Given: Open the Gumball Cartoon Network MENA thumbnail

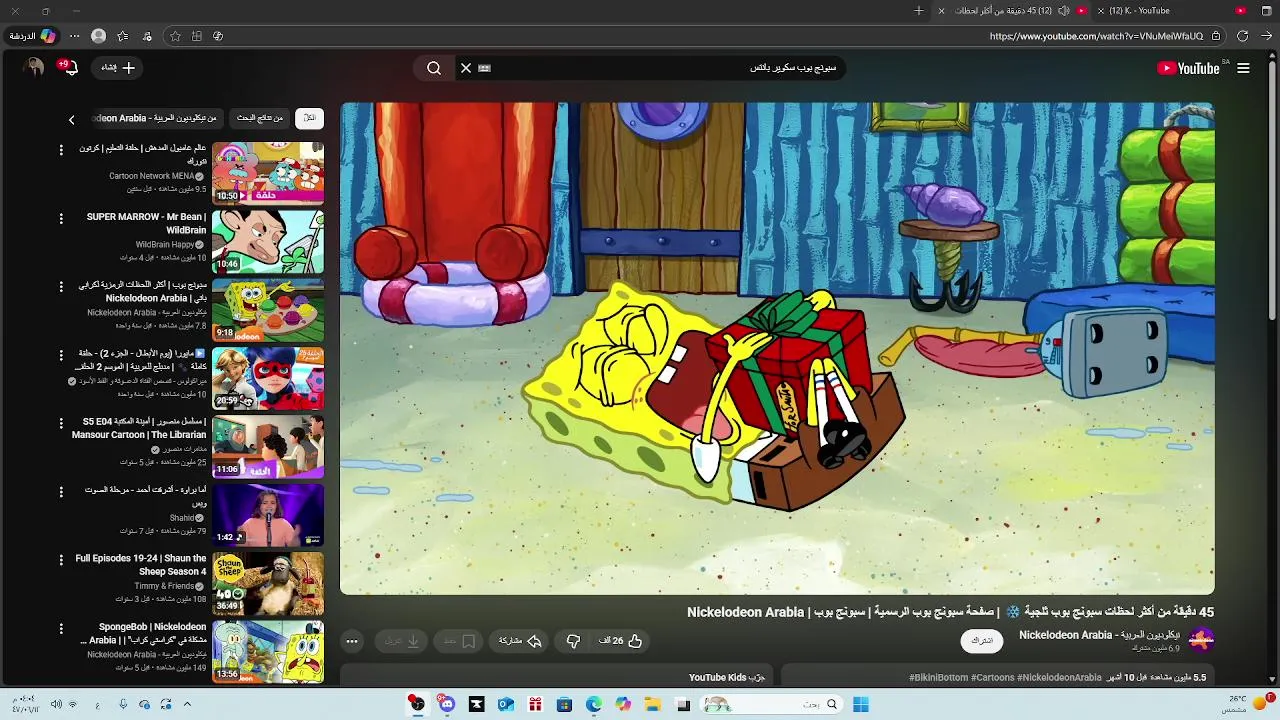Looking at the screenshot, I should pos(268,172).
